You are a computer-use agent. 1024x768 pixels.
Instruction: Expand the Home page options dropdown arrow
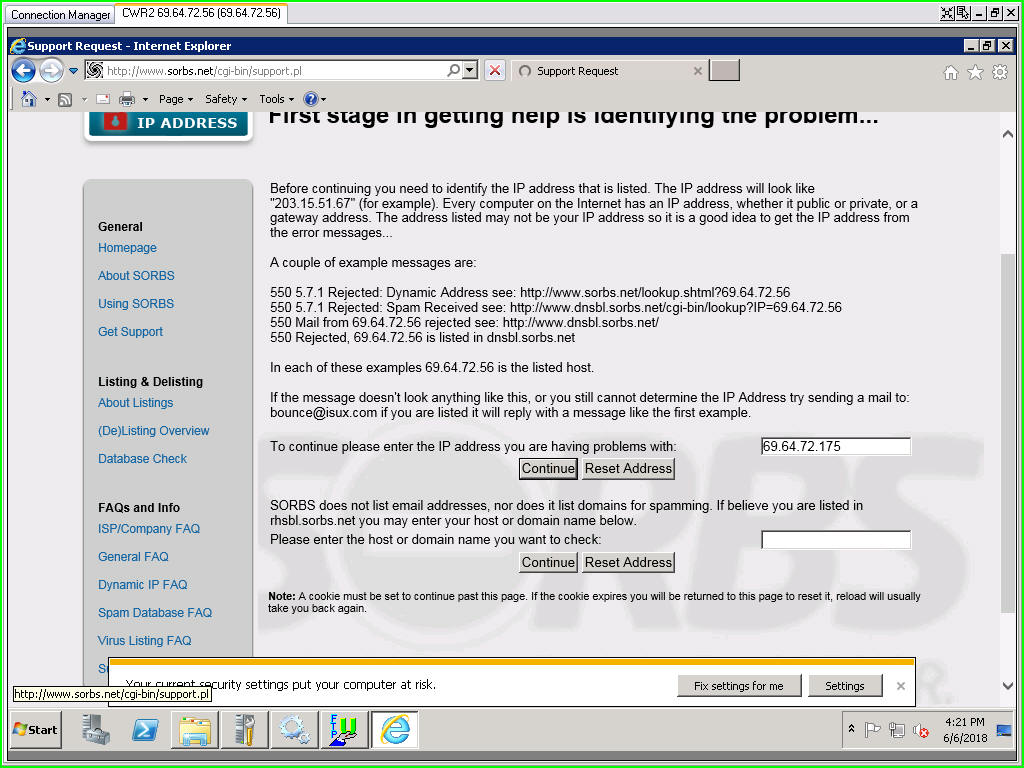pyautogui.click(x=47, y=99)
